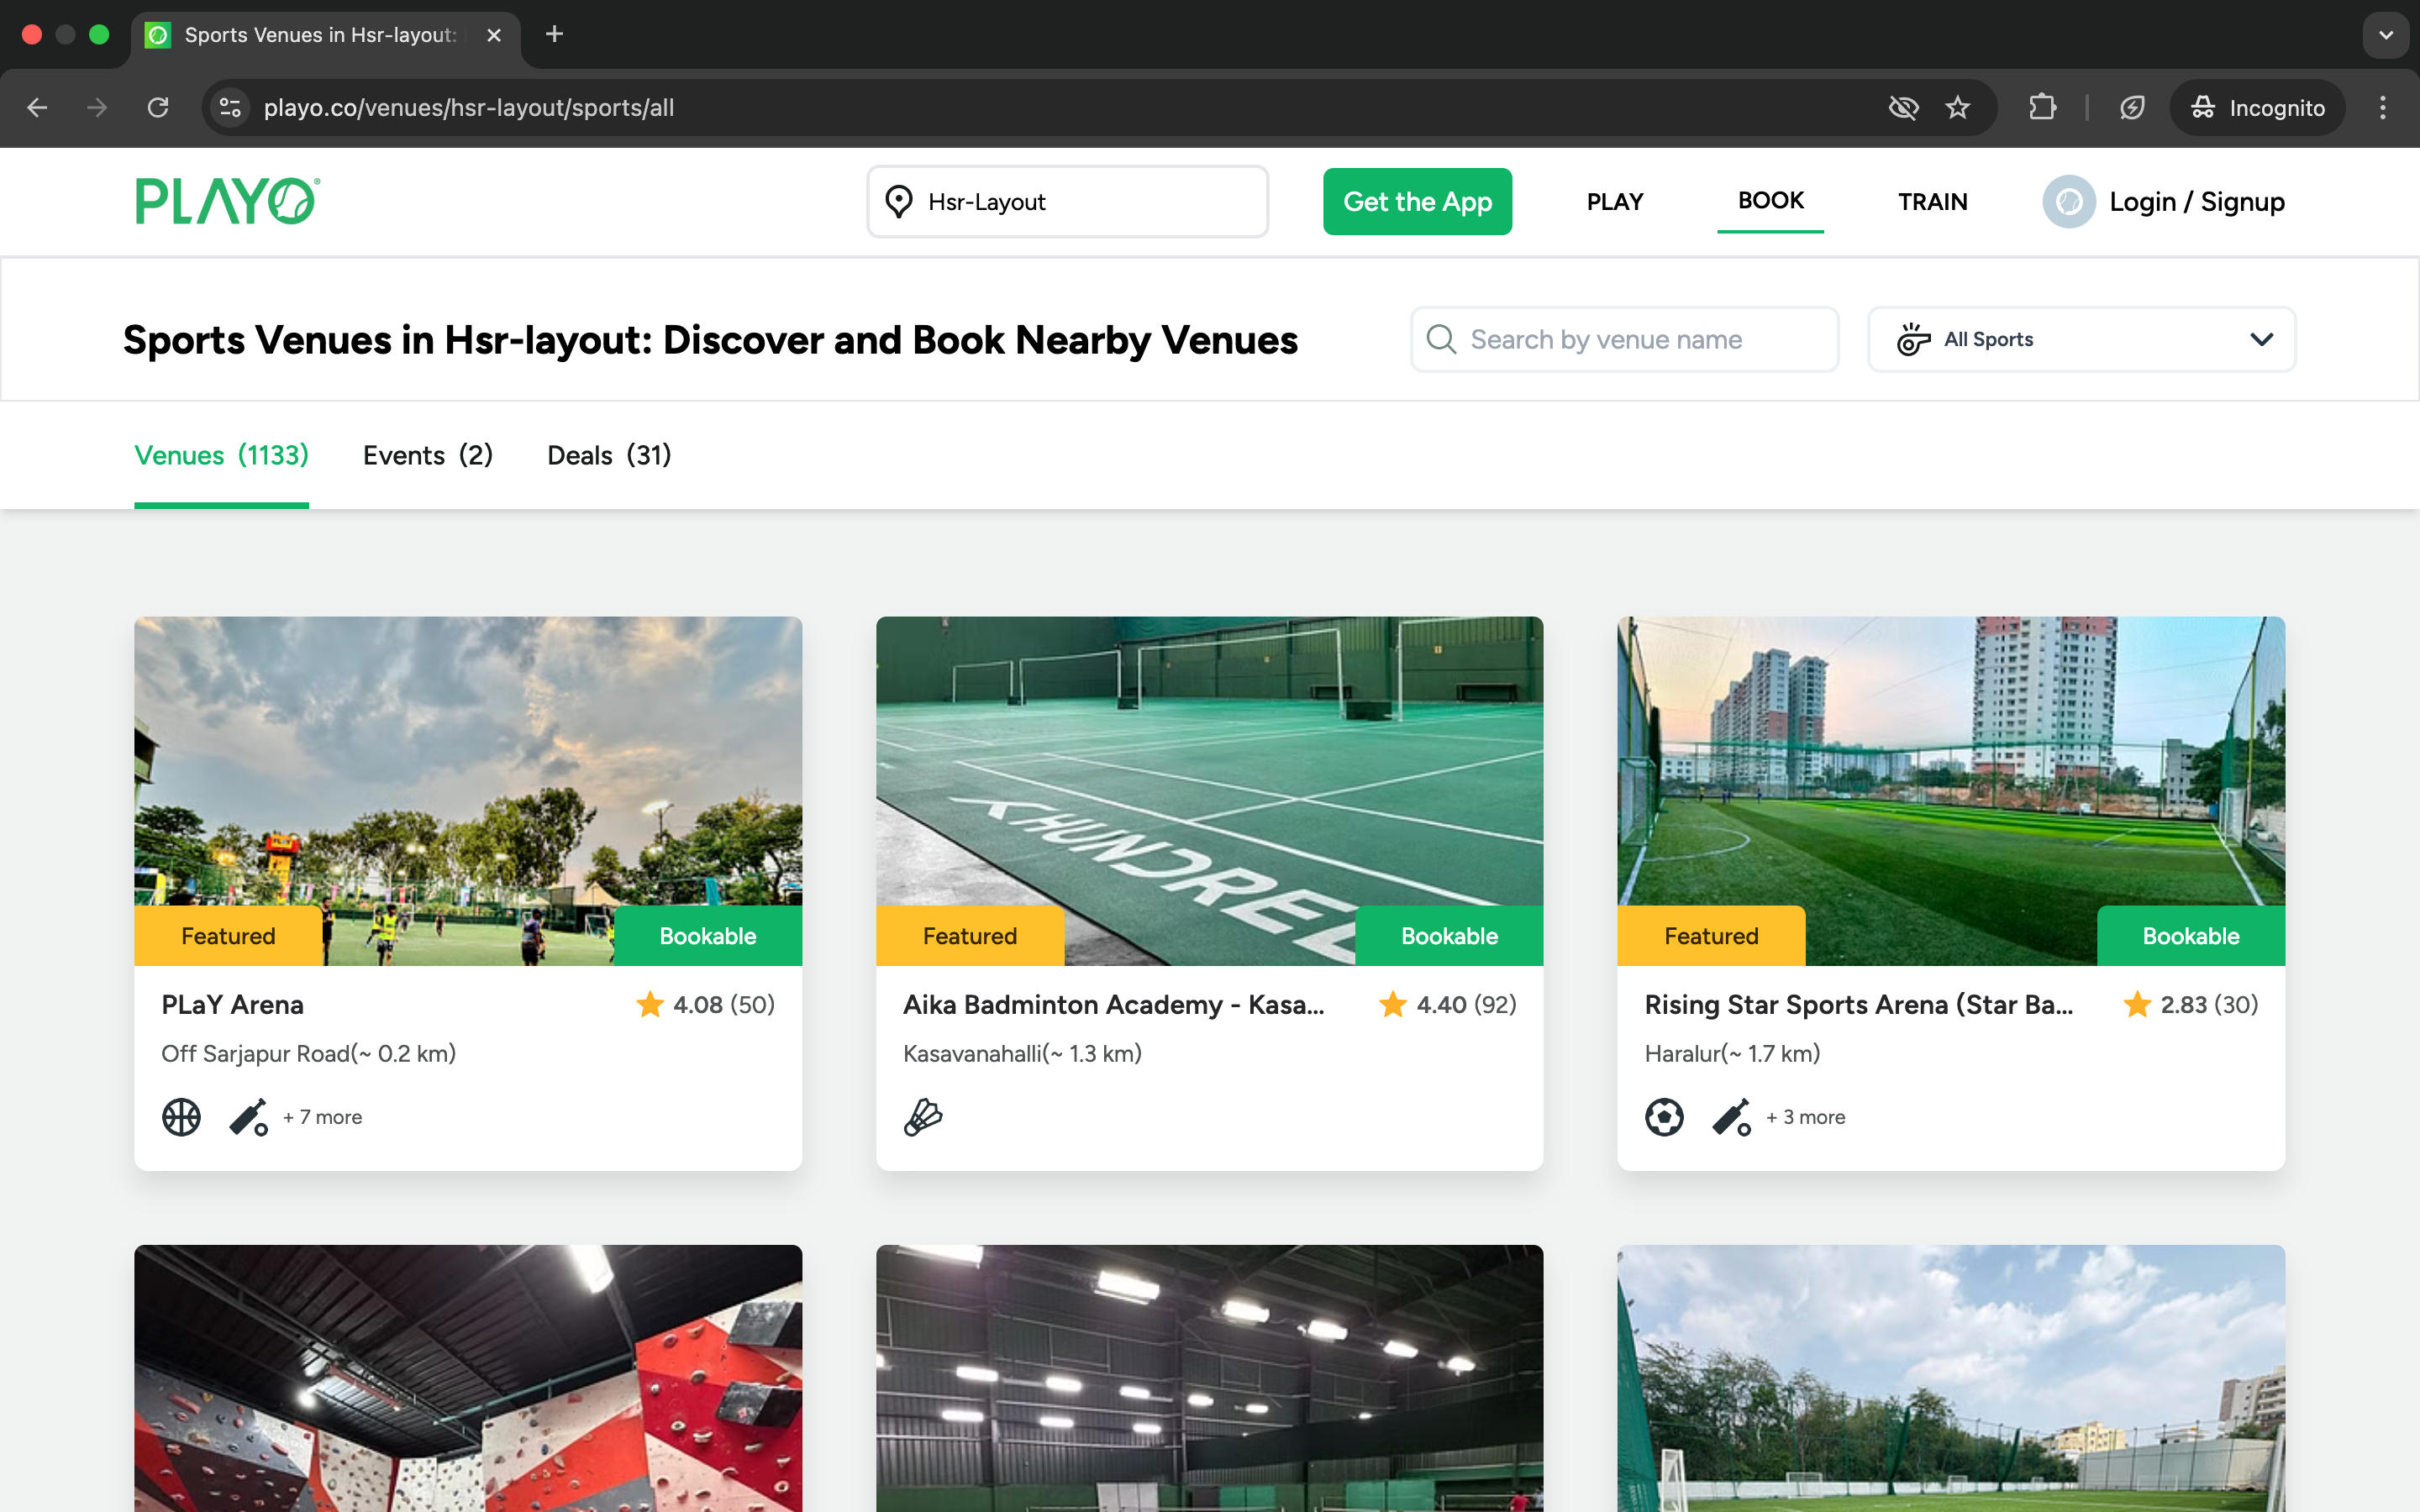This screenshot has width=2420, height=1512.
Task: Click Bookable badge on PLaY Arena
Action: coord(708,936)
